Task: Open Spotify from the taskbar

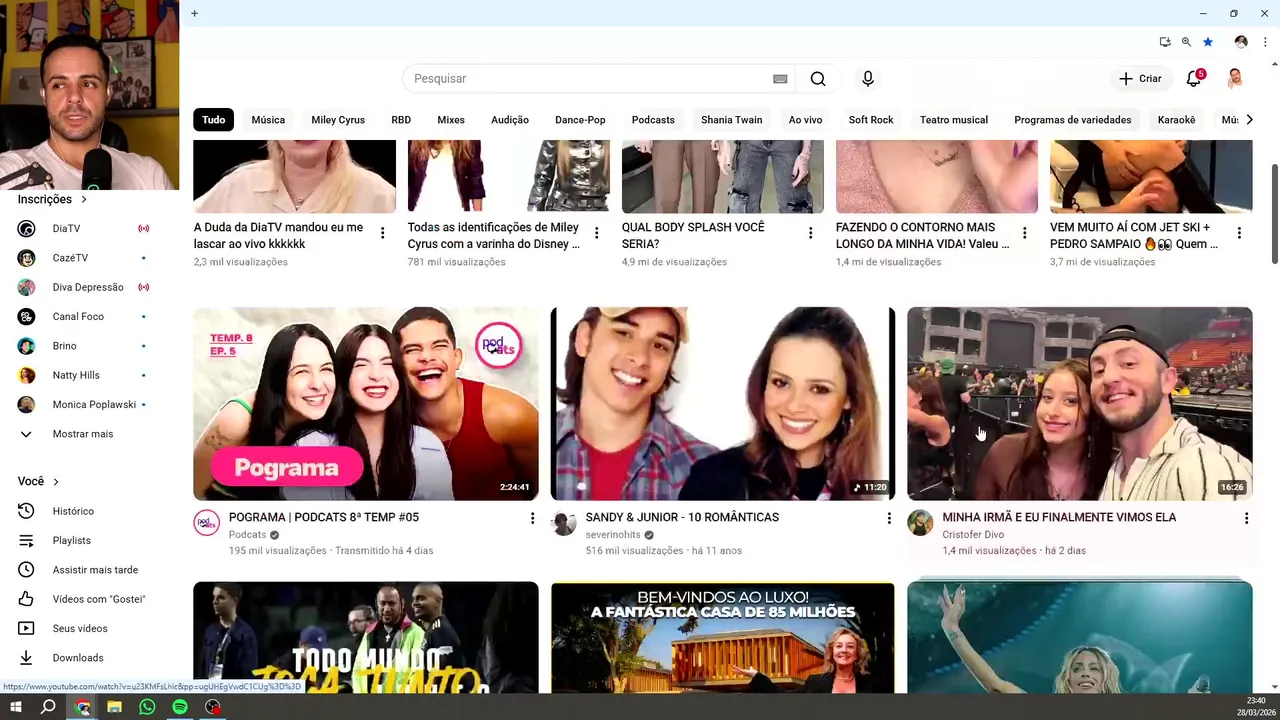Action: click(x=180, y=707)
